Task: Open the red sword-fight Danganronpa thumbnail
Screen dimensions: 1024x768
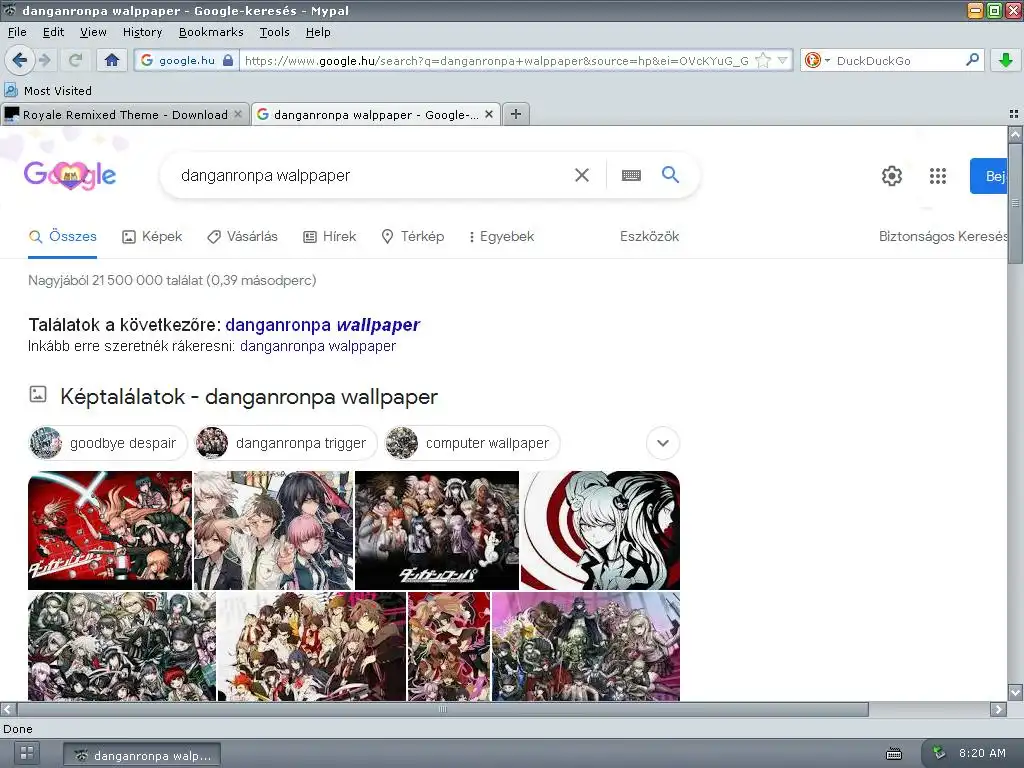Action: [x=110, y=530]
